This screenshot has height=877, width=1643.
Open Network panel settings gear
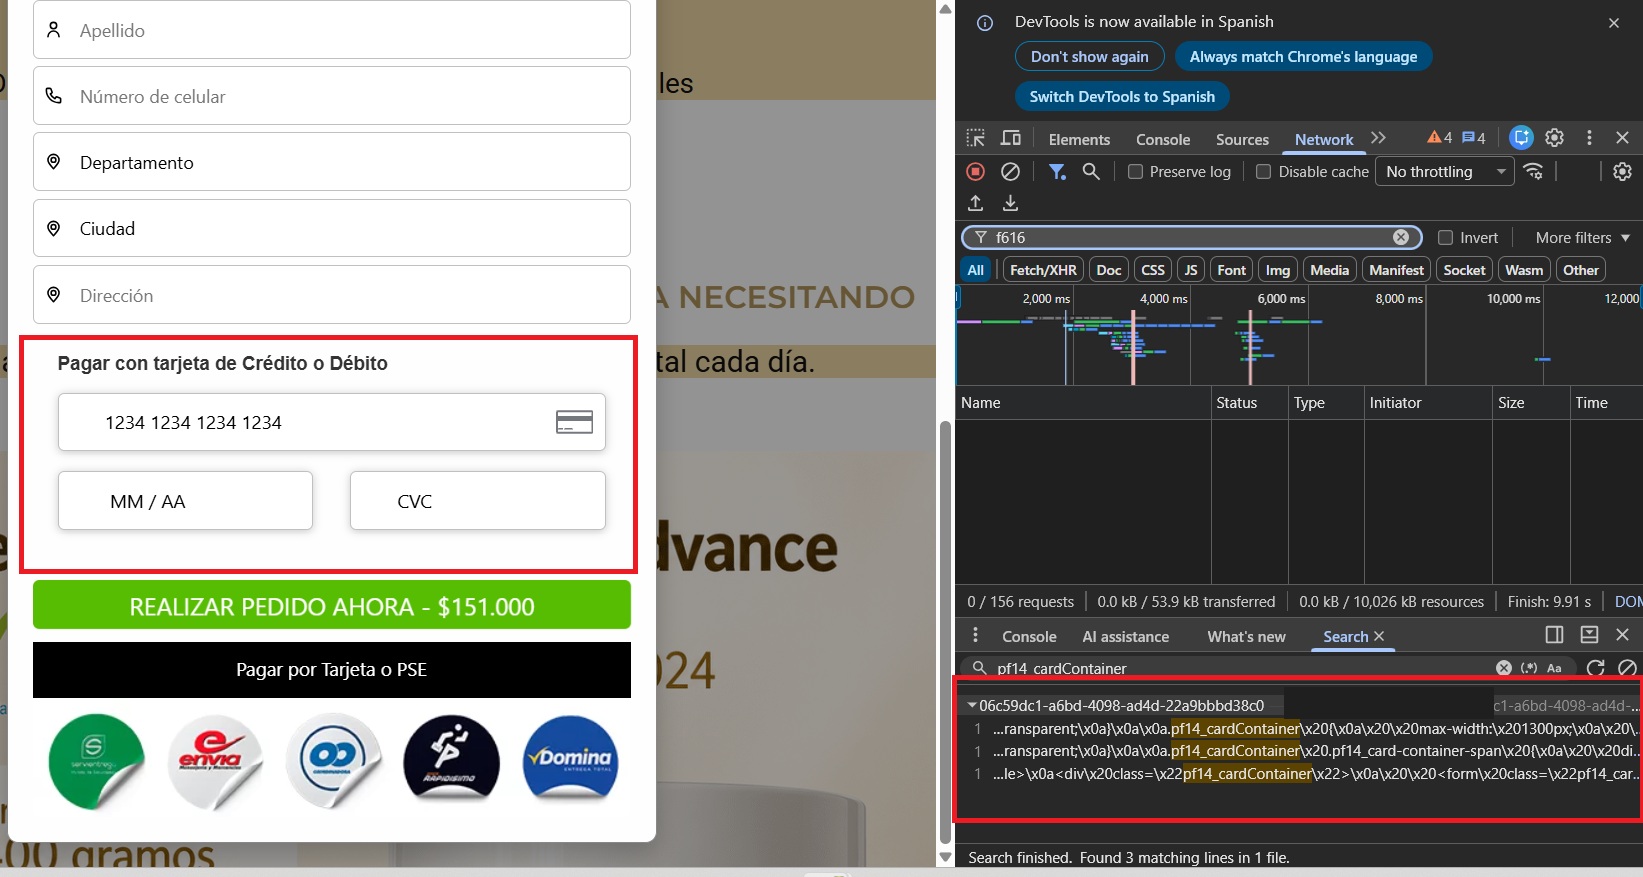coord(1622,172)
